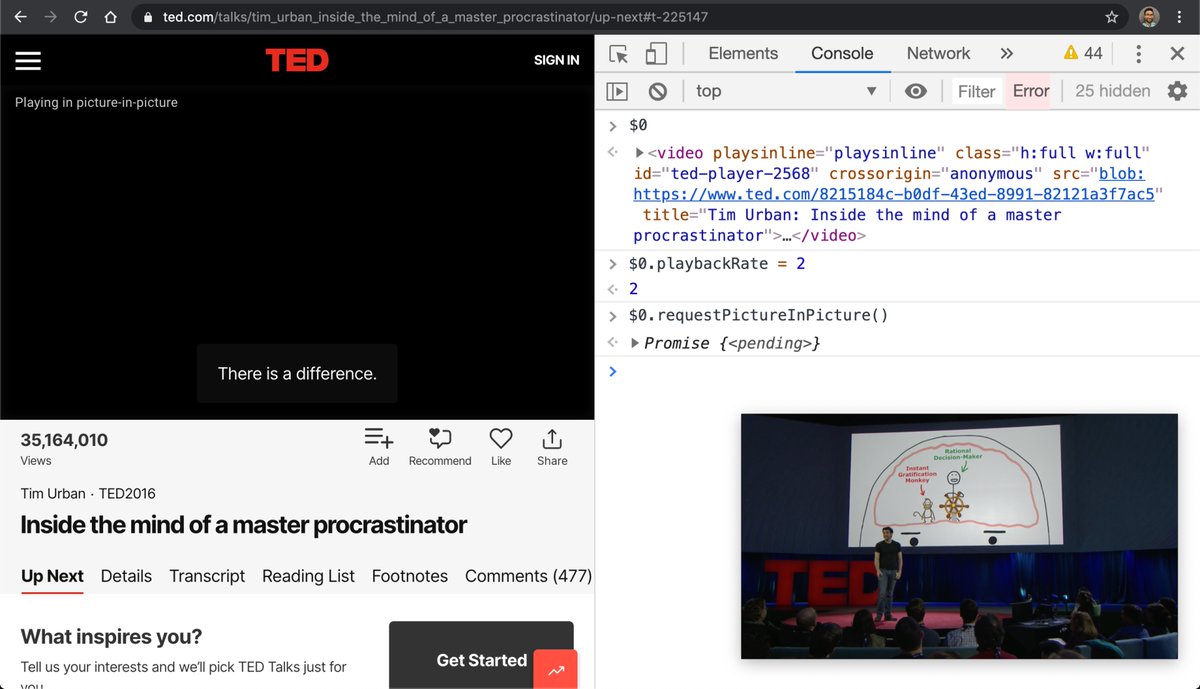Click the red trending arrow icon
This screenshot has height=689, width=1200.
[x=556, y=669]
